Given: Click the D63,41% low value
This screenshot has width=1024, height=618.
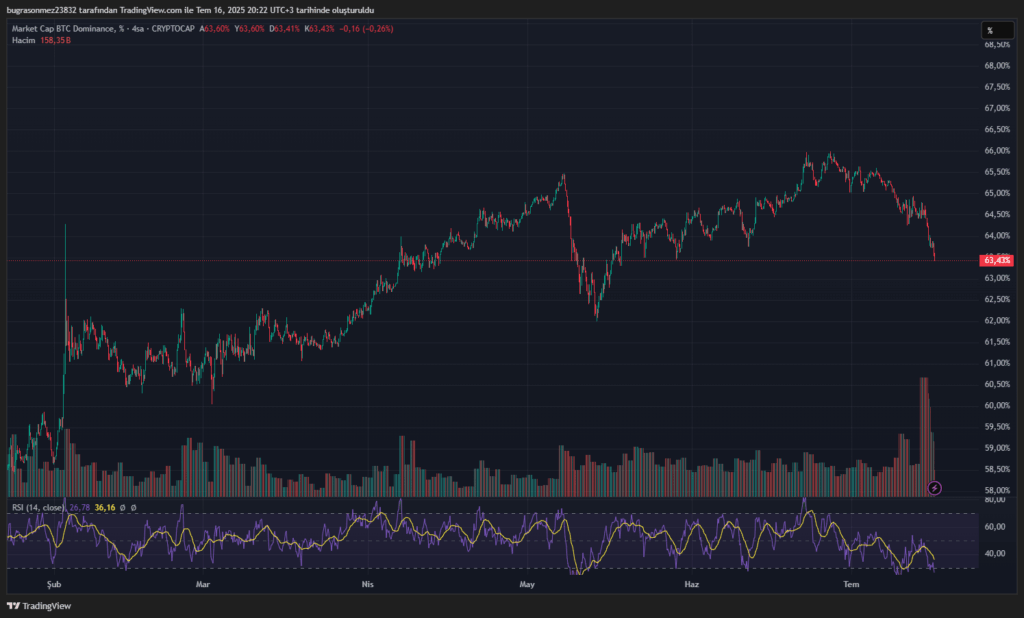Looking at the screenshot, I should [285, 29].
